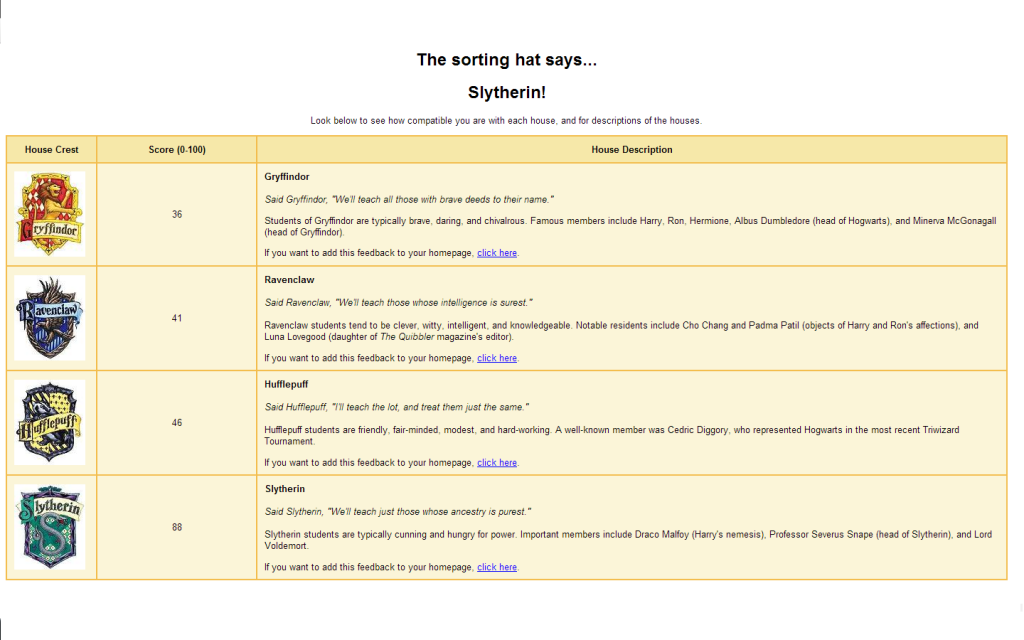Open Hufflepuff's 'click here' homepage feedback link

point(497,463)
